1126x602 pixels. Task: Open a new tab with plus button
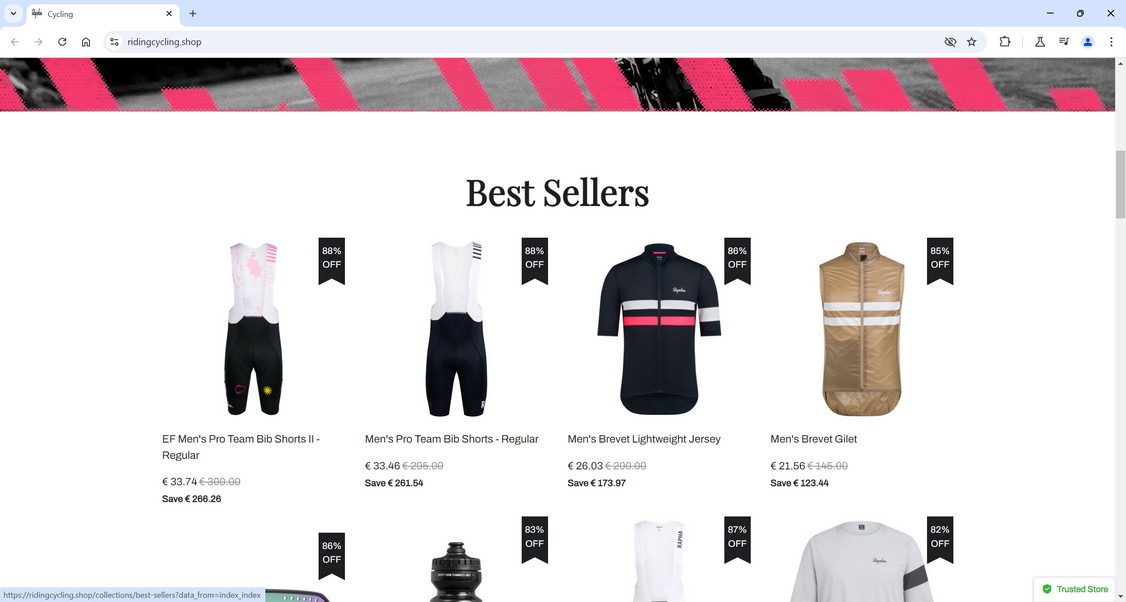192,13
